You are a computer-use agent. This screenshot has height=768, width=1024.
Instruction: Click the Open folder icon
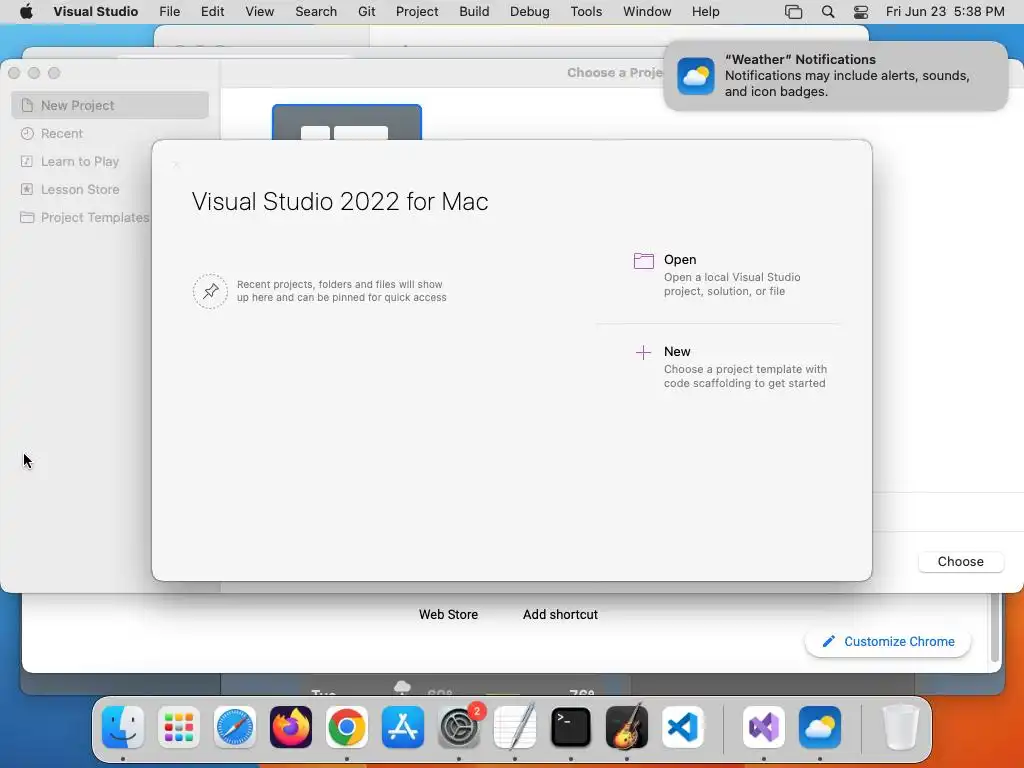pyautogui.click(x=644, y=261)
